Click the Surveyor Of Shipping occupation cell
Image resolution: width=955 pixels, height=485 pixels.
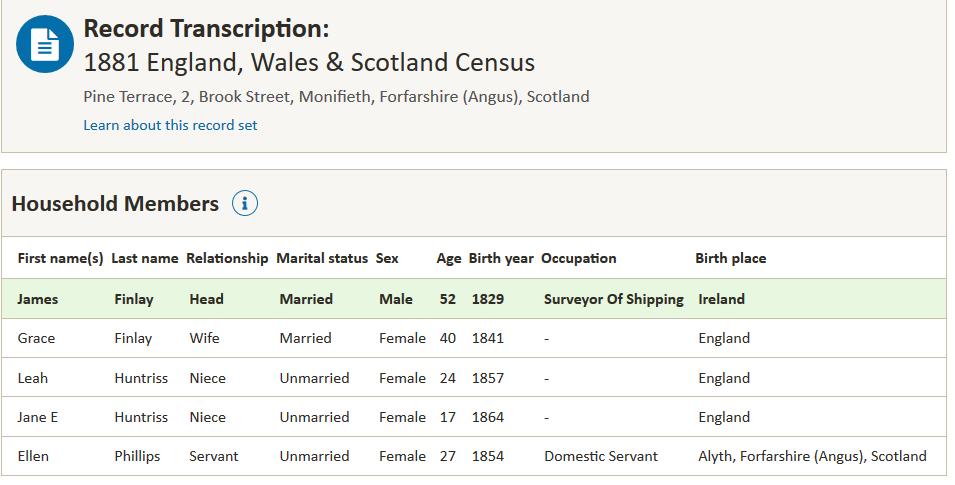[614, 299]
